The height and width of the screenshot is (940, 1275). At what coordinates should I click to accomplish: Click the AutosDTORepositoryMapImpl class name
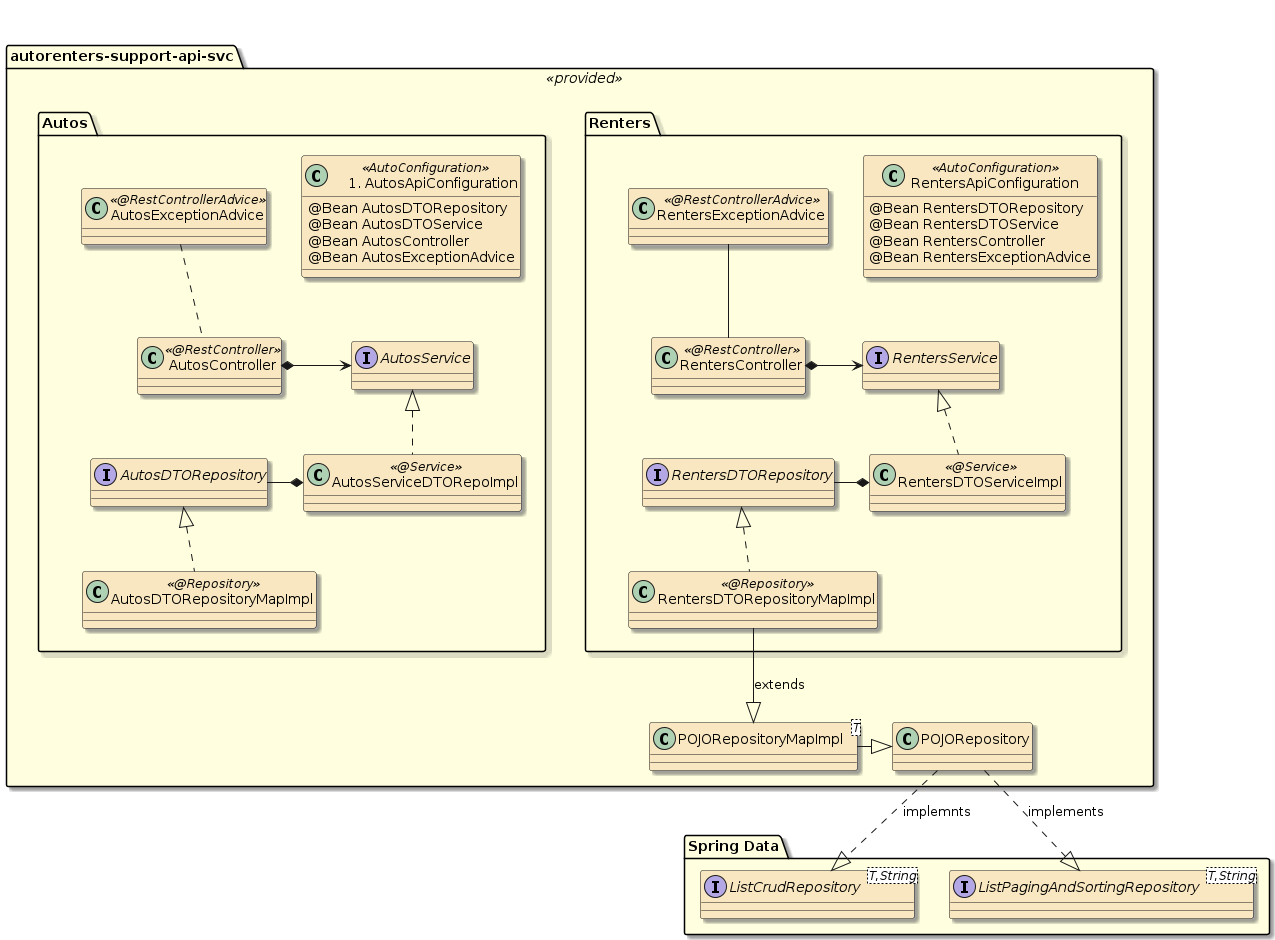pyautogui.click(x=212, y=598)
